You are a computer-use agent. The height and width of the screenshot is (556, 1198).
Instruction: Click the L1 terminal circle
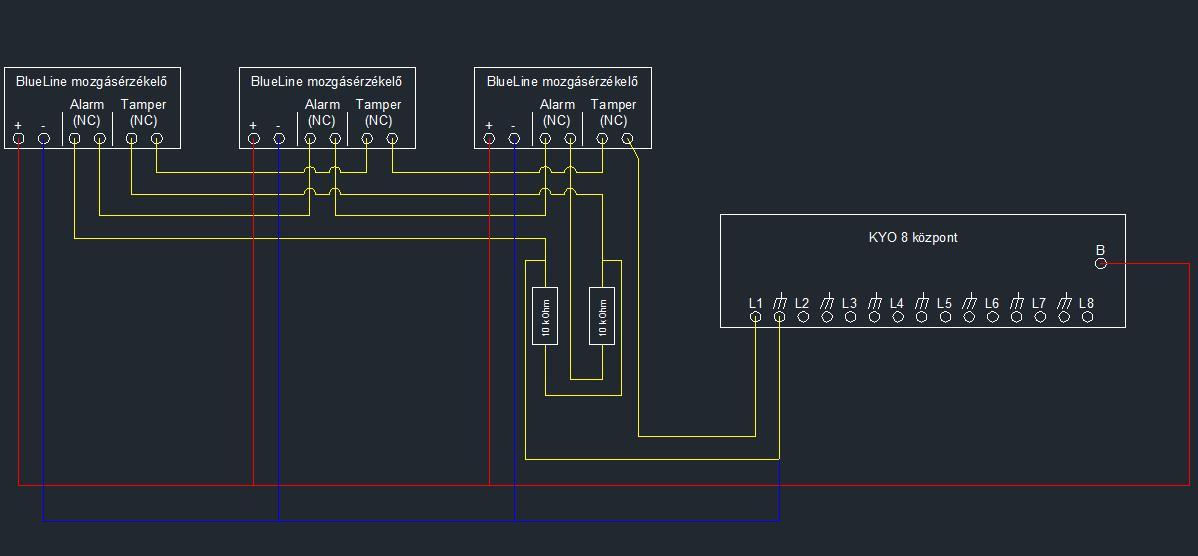756,316
